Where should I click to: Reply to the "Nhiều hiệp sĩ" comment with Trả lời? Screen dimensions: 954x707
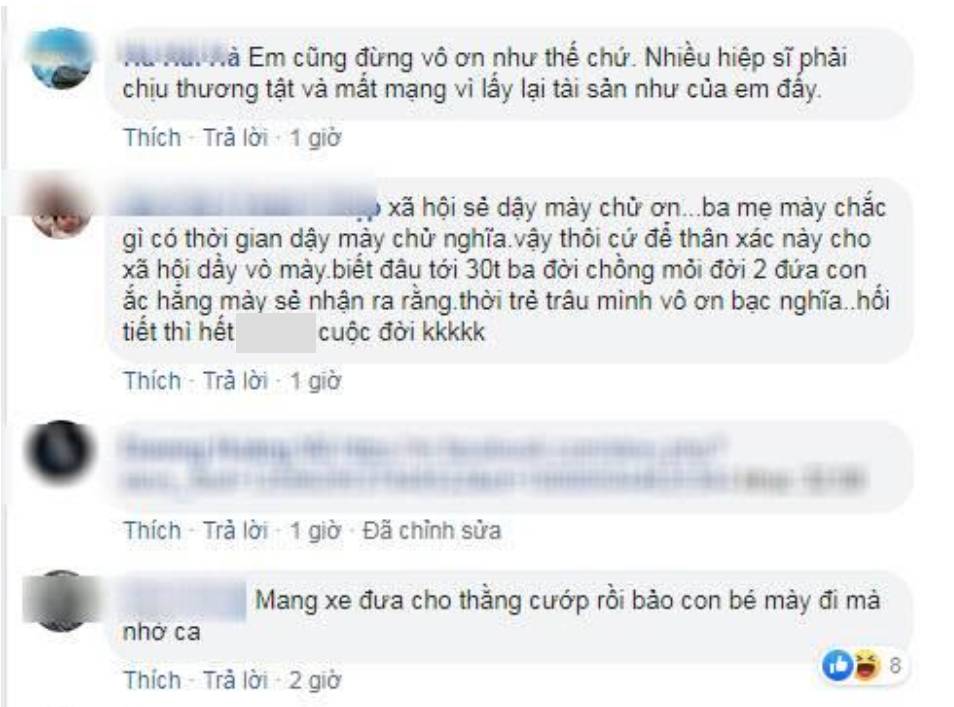point(235,138)
